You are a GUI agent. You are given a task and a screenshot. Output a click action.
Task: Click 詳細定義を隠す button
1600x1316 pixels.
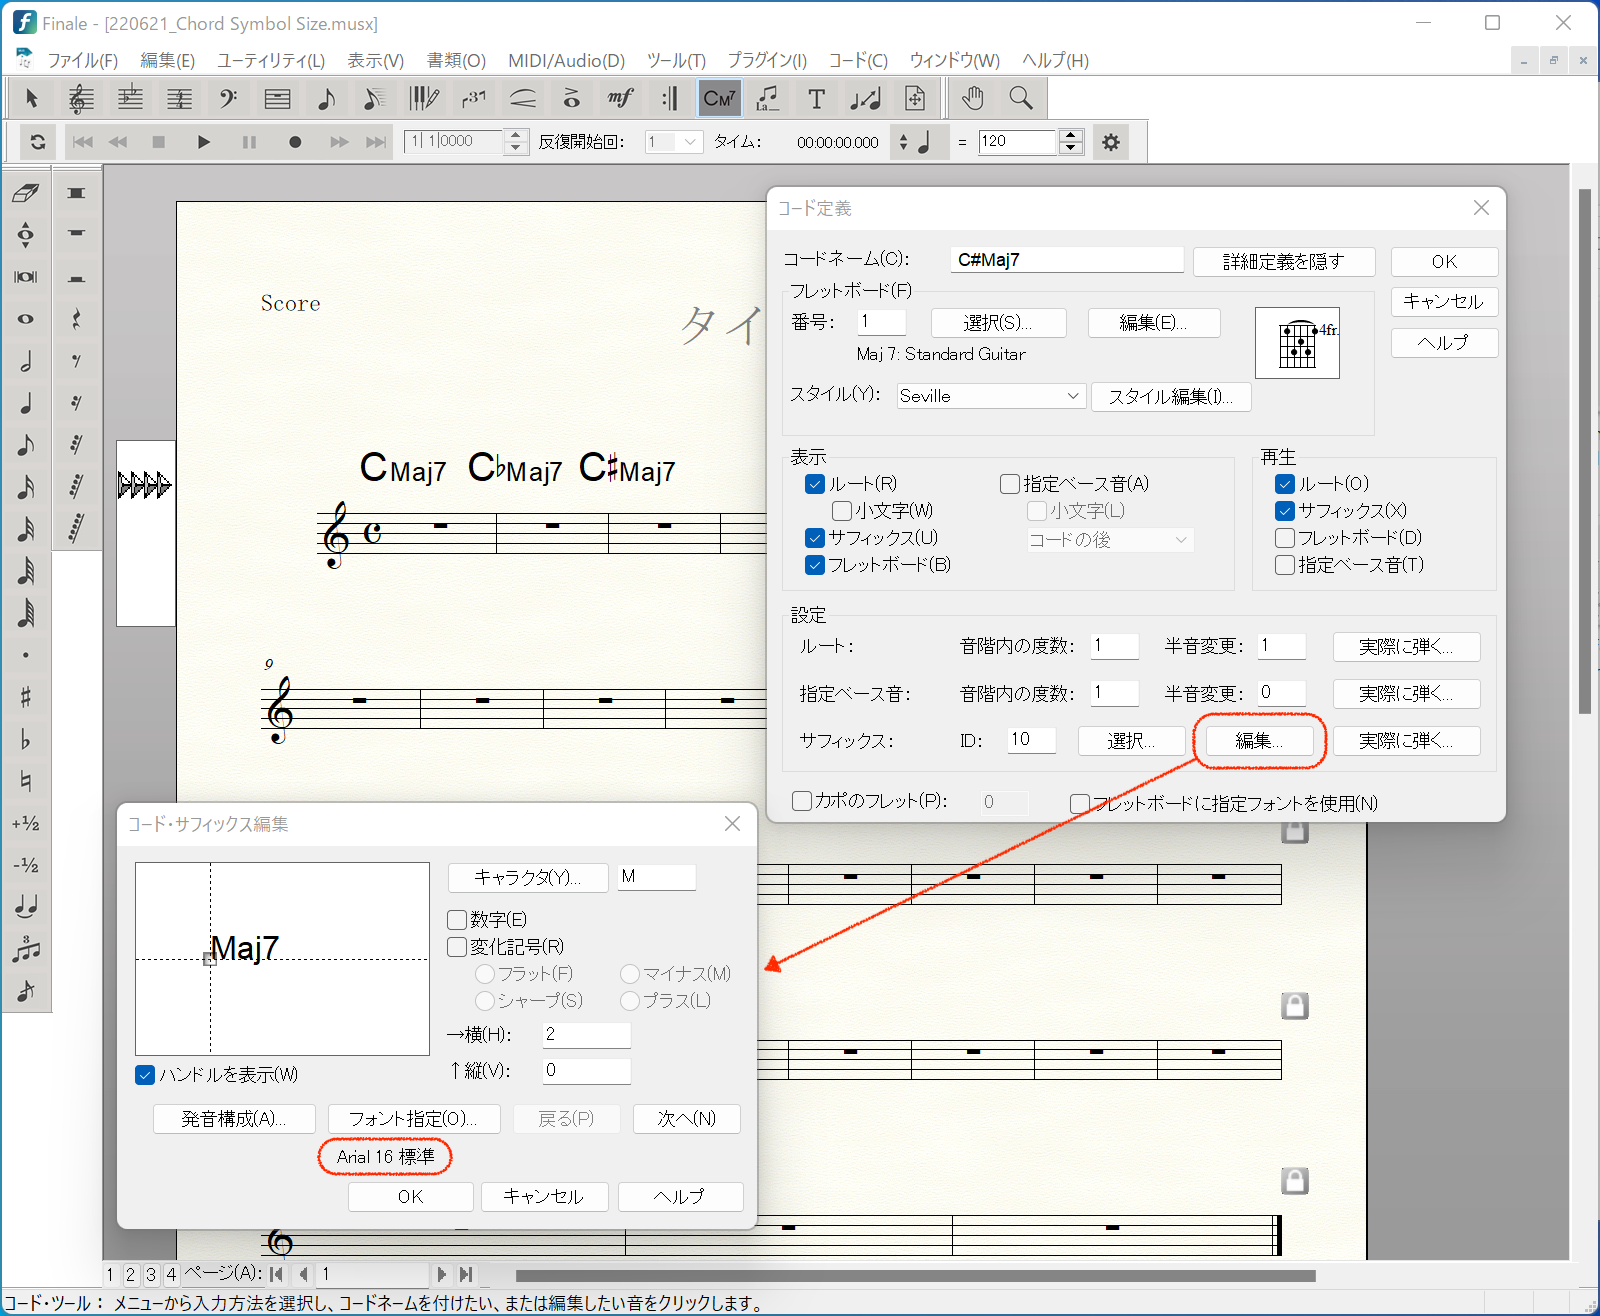click(x=1284, y=262)
